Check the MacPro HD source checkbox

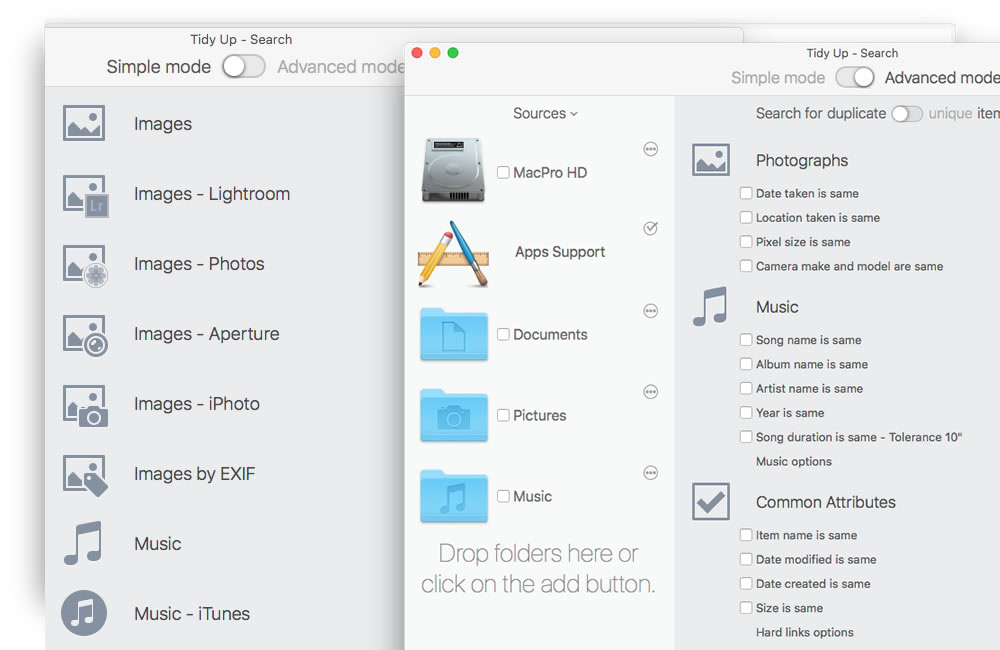pyautogui.click(x=503, y=172)
